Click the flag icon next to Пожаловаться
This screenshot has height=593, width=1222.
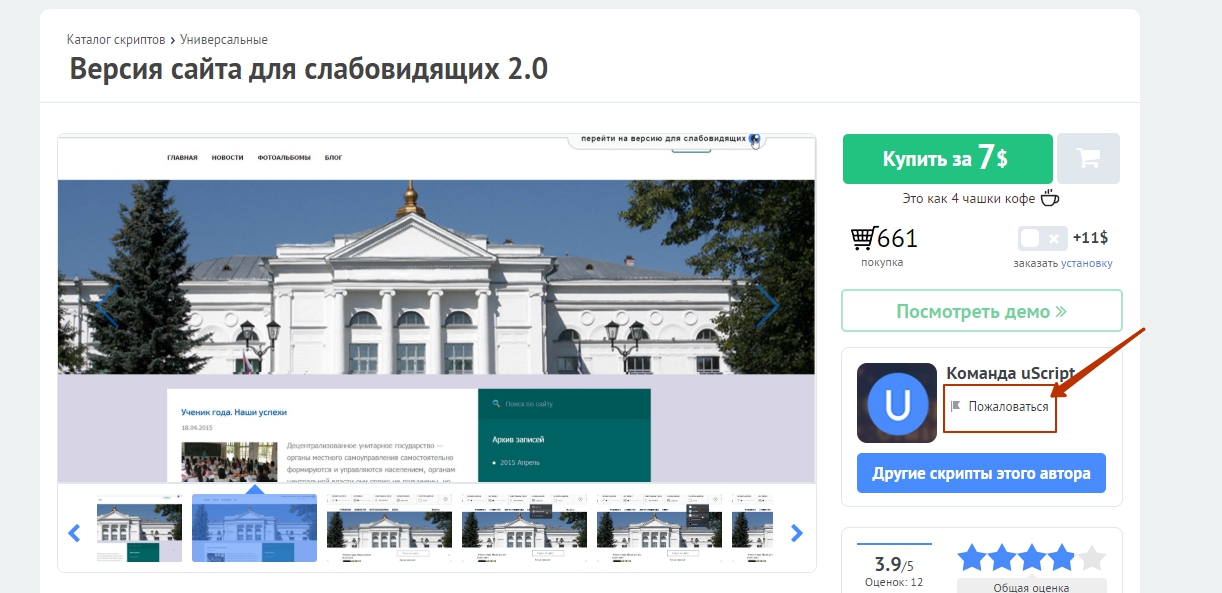tap(955, 406)
